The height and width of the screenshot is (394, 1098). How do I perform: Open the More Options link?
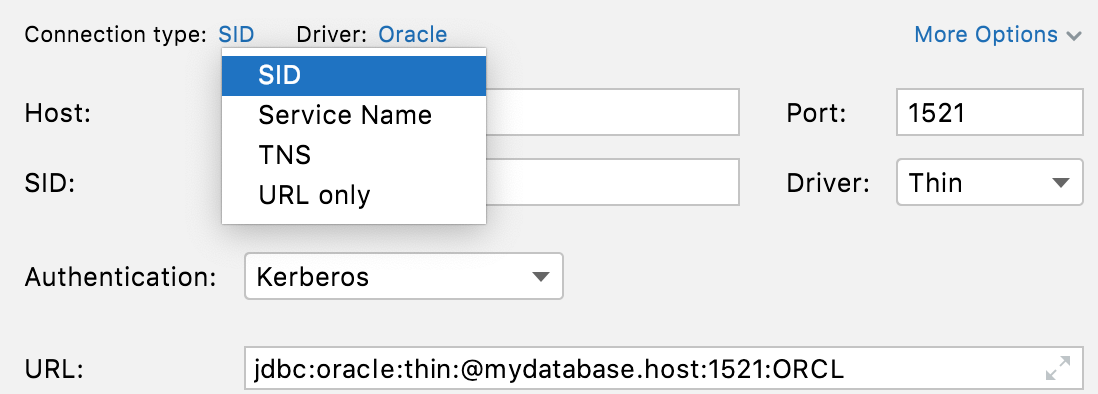[x=986, y=34]
